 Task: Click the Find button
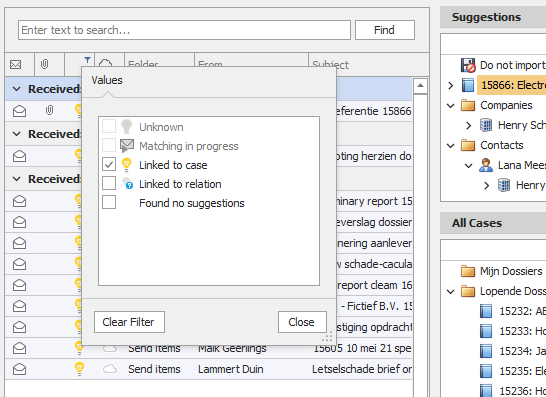pyautogui.click(x=385, y=30)
